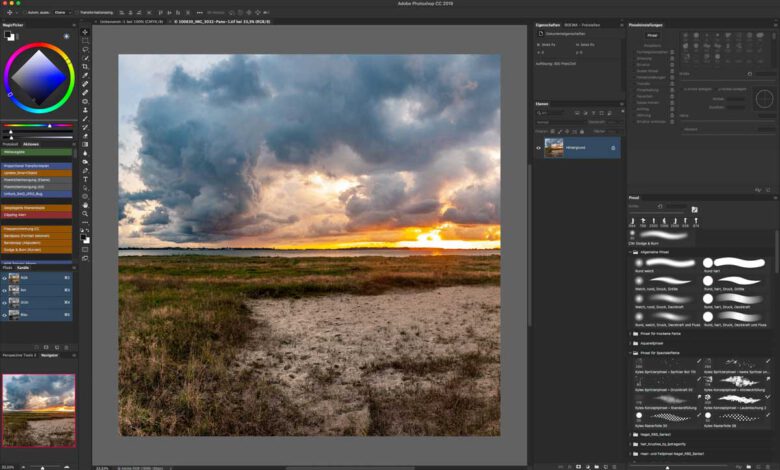Select the Zoom magnifier tool
This screenshot has width=780, height=470.
(x=85, y=212)
